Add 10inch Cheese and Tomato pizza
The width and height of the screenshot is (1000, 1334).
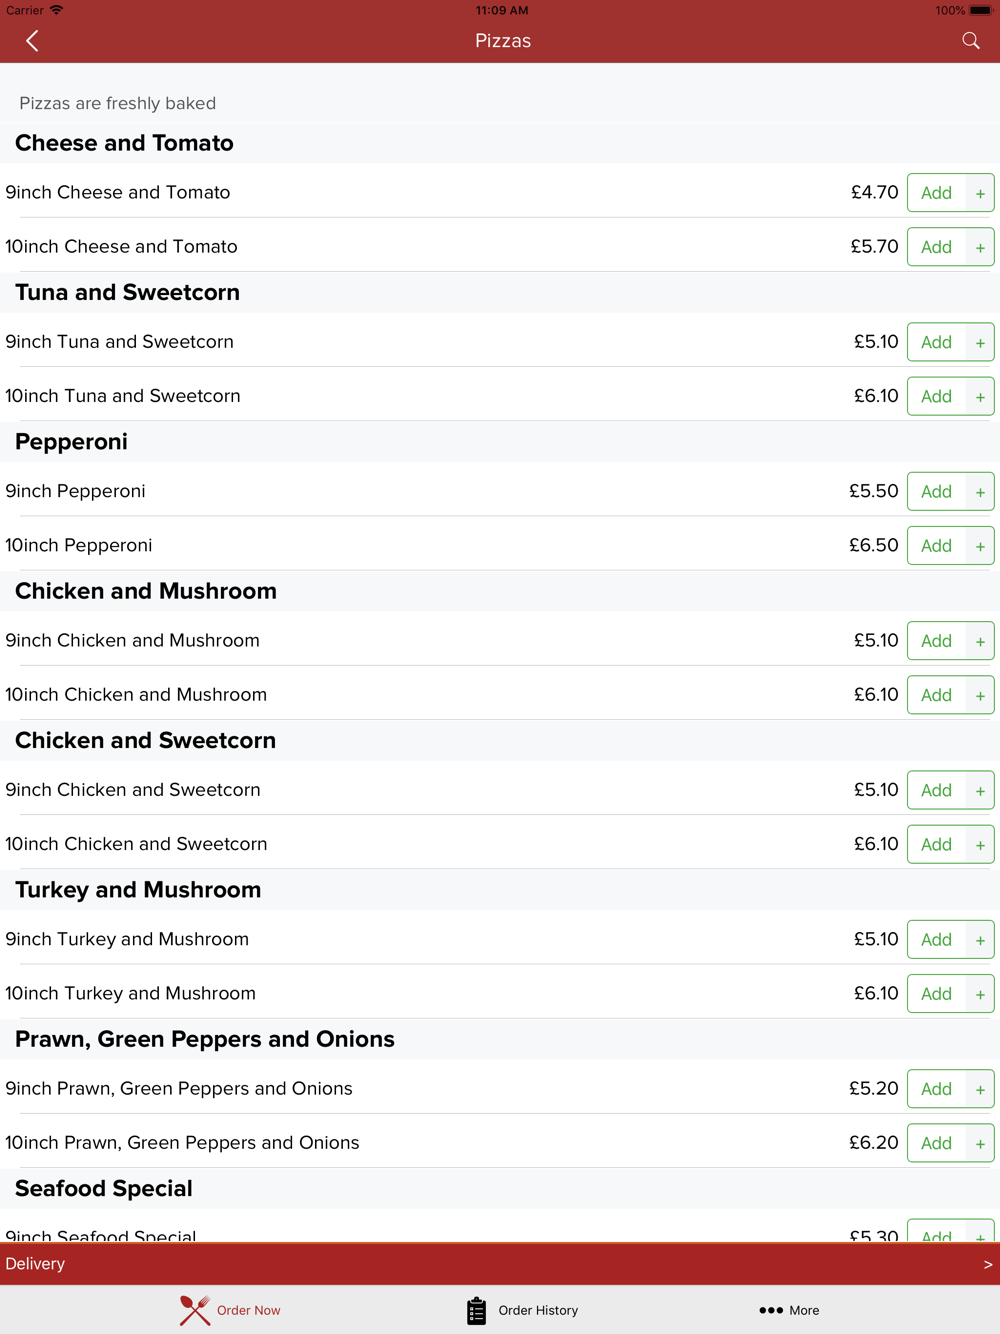click(936, 247)
